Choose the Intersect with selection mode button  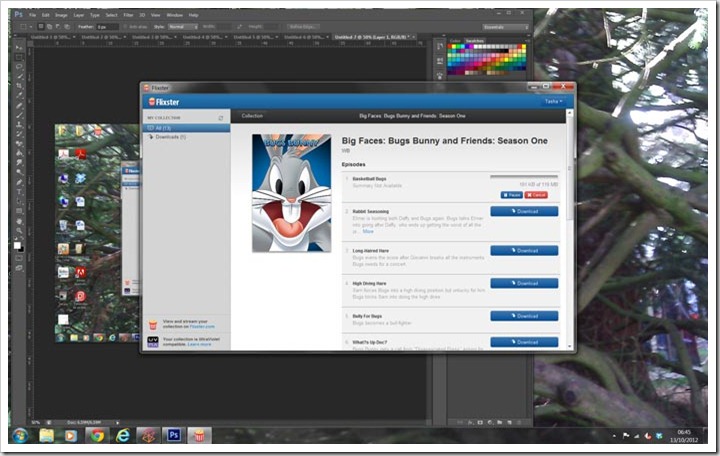(67, 27)
